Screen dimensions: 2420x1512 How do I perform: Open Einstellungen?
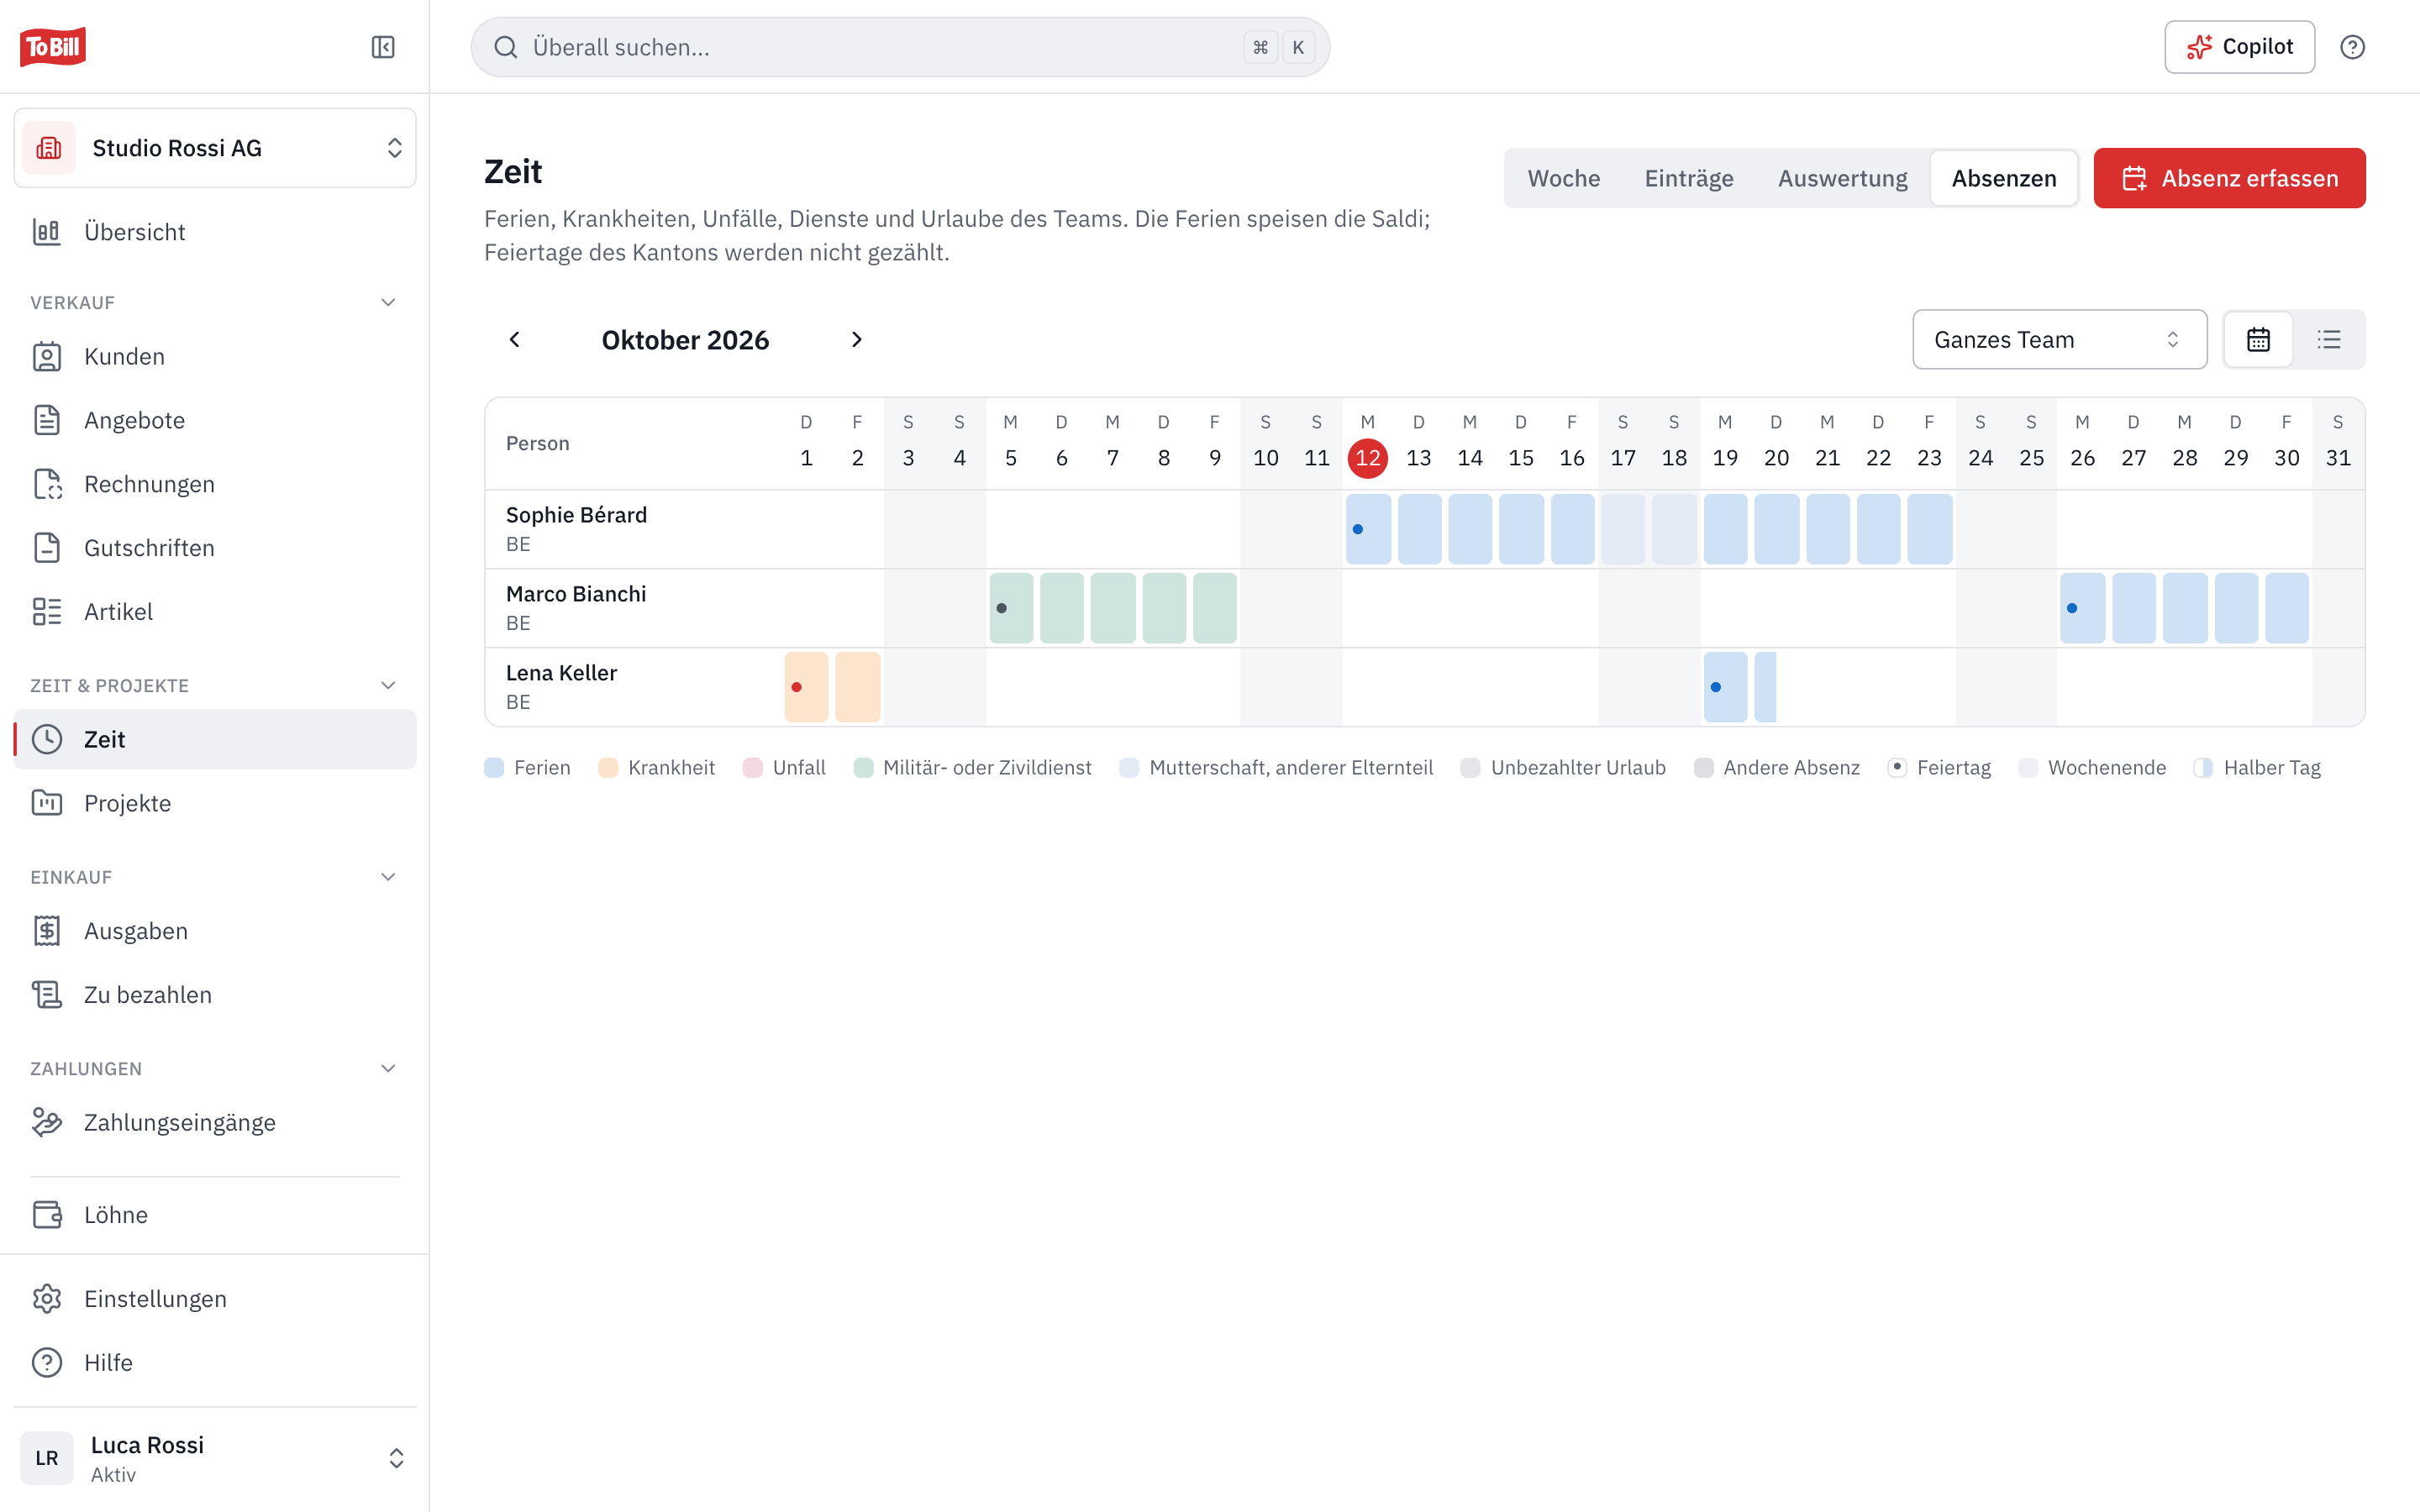pyautogui.click(x=215, y=1299)
